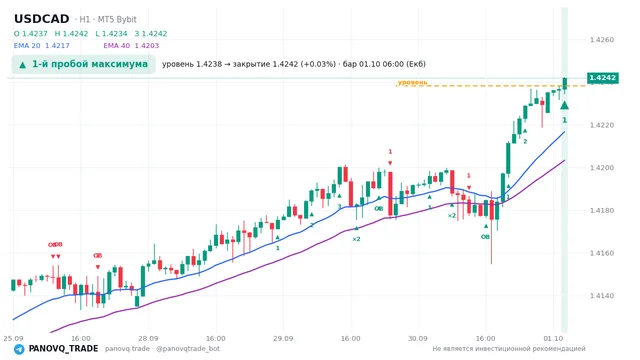The height and width of the screenshot is (360, 640).
Task: Click the orange 'уровень' level label
Action: [412, 82]
